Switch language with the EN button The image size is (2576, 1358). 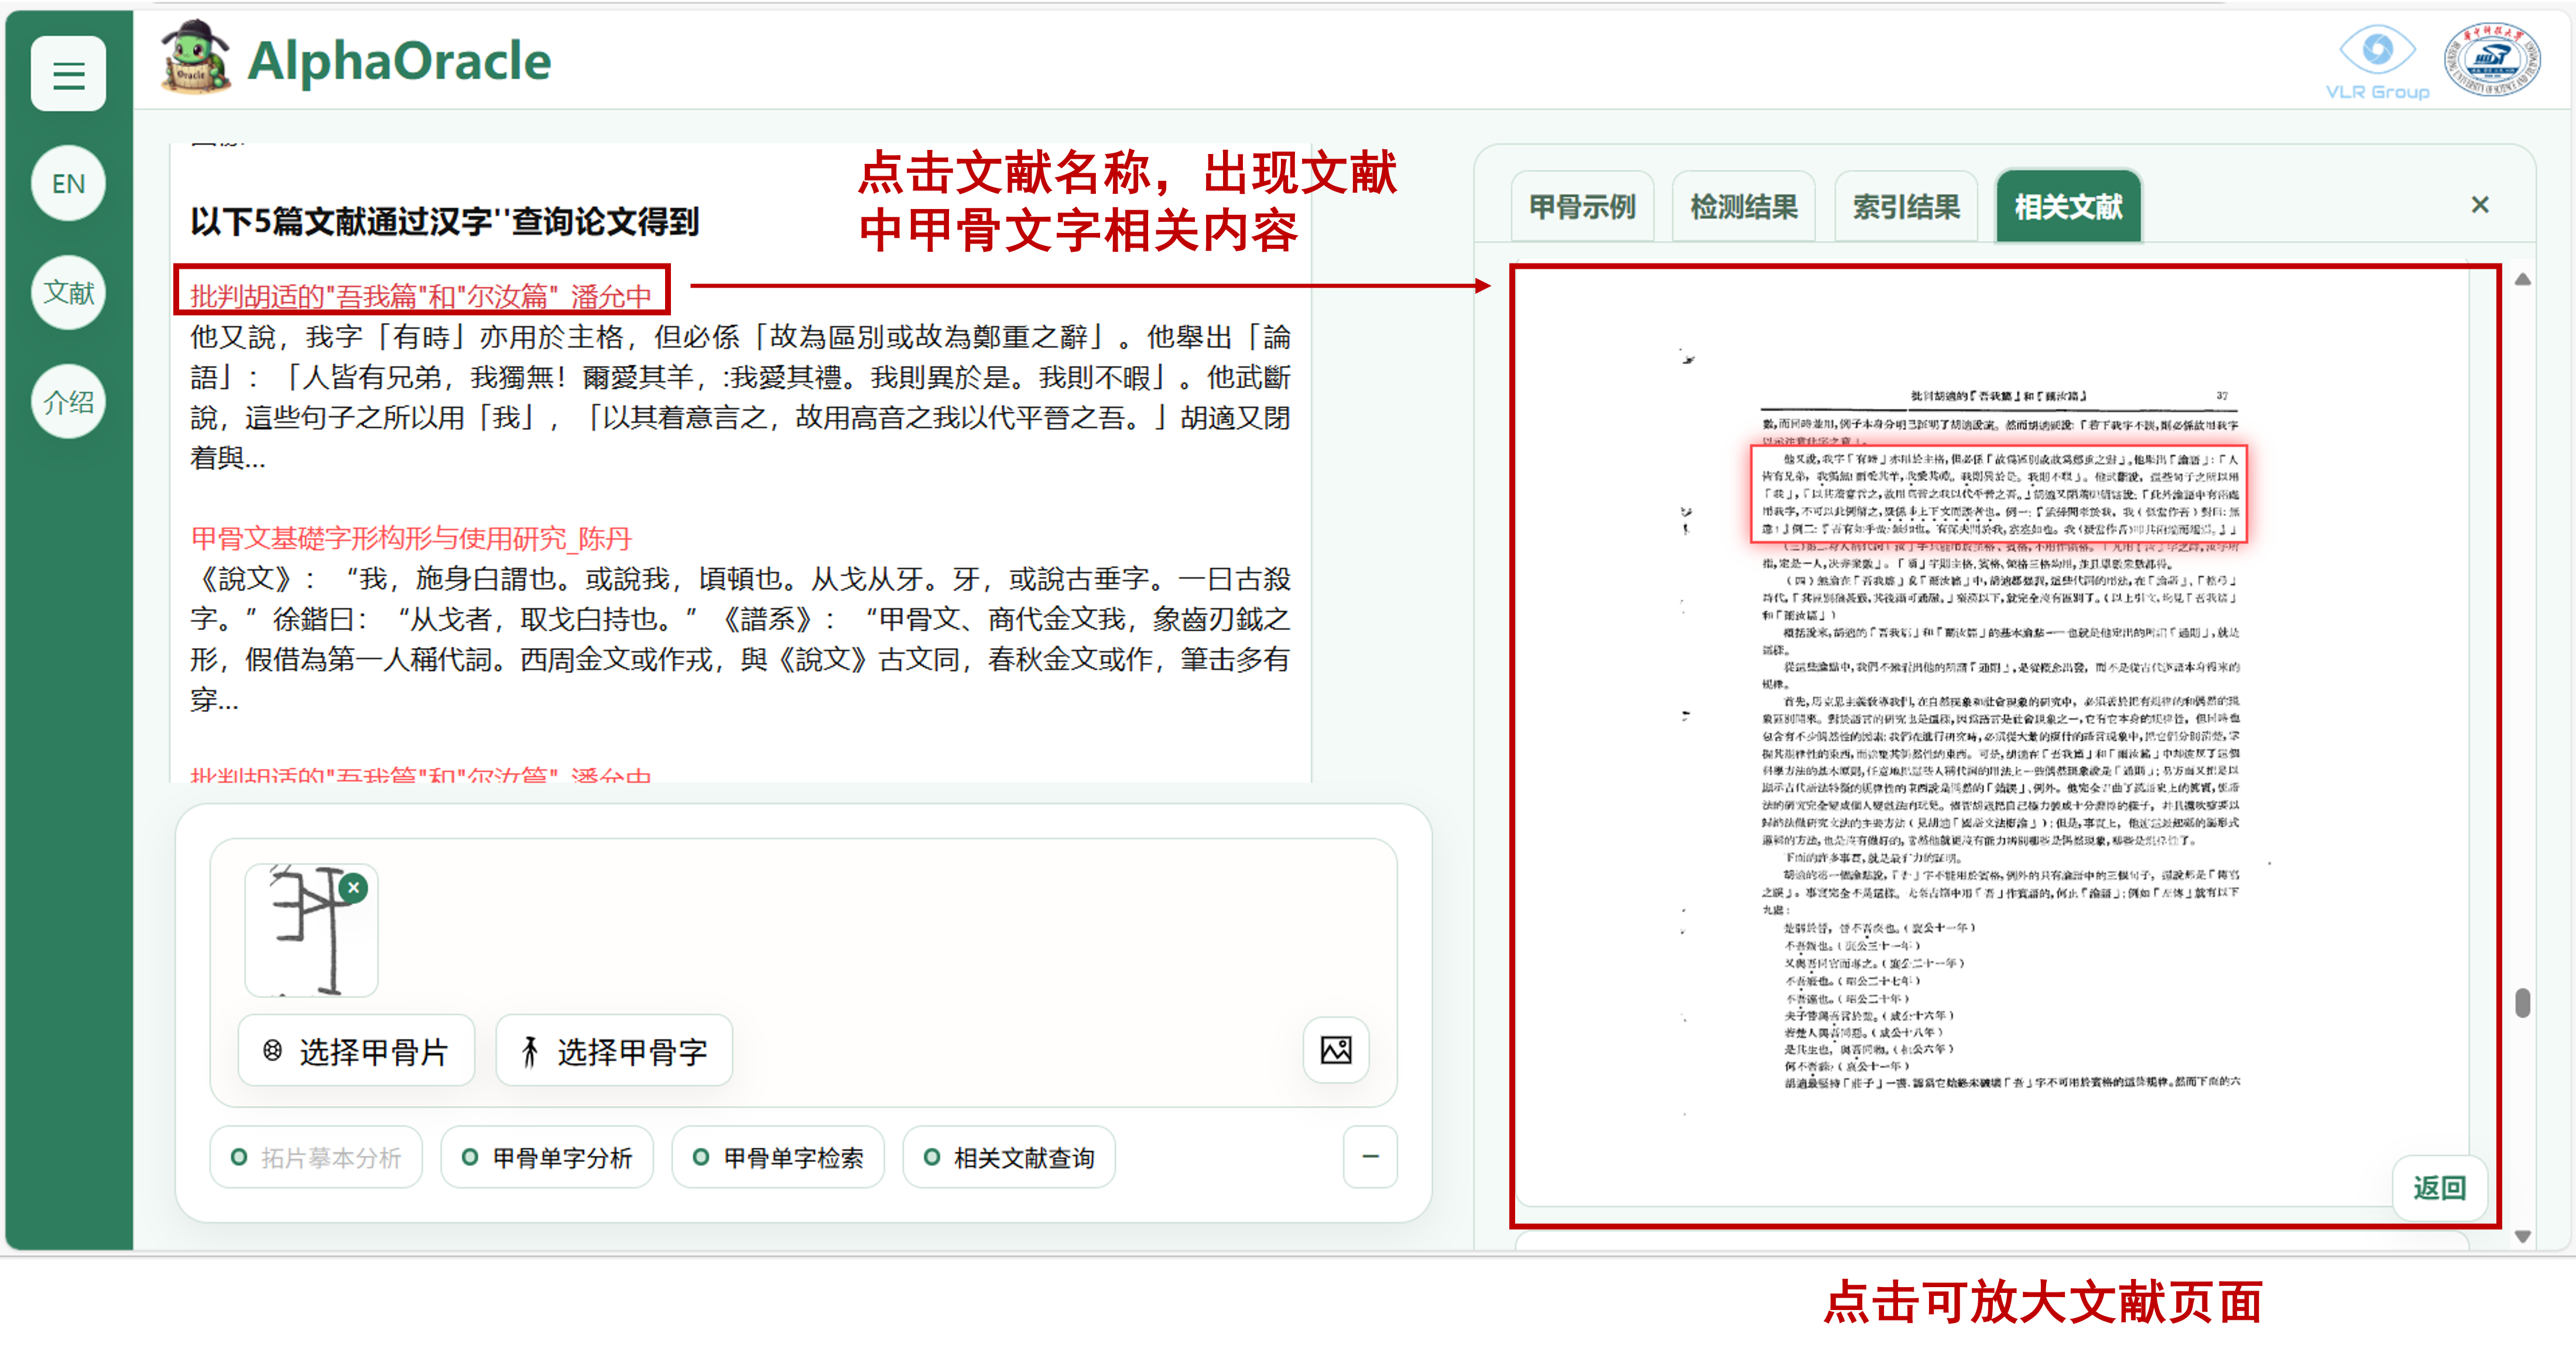68,184
